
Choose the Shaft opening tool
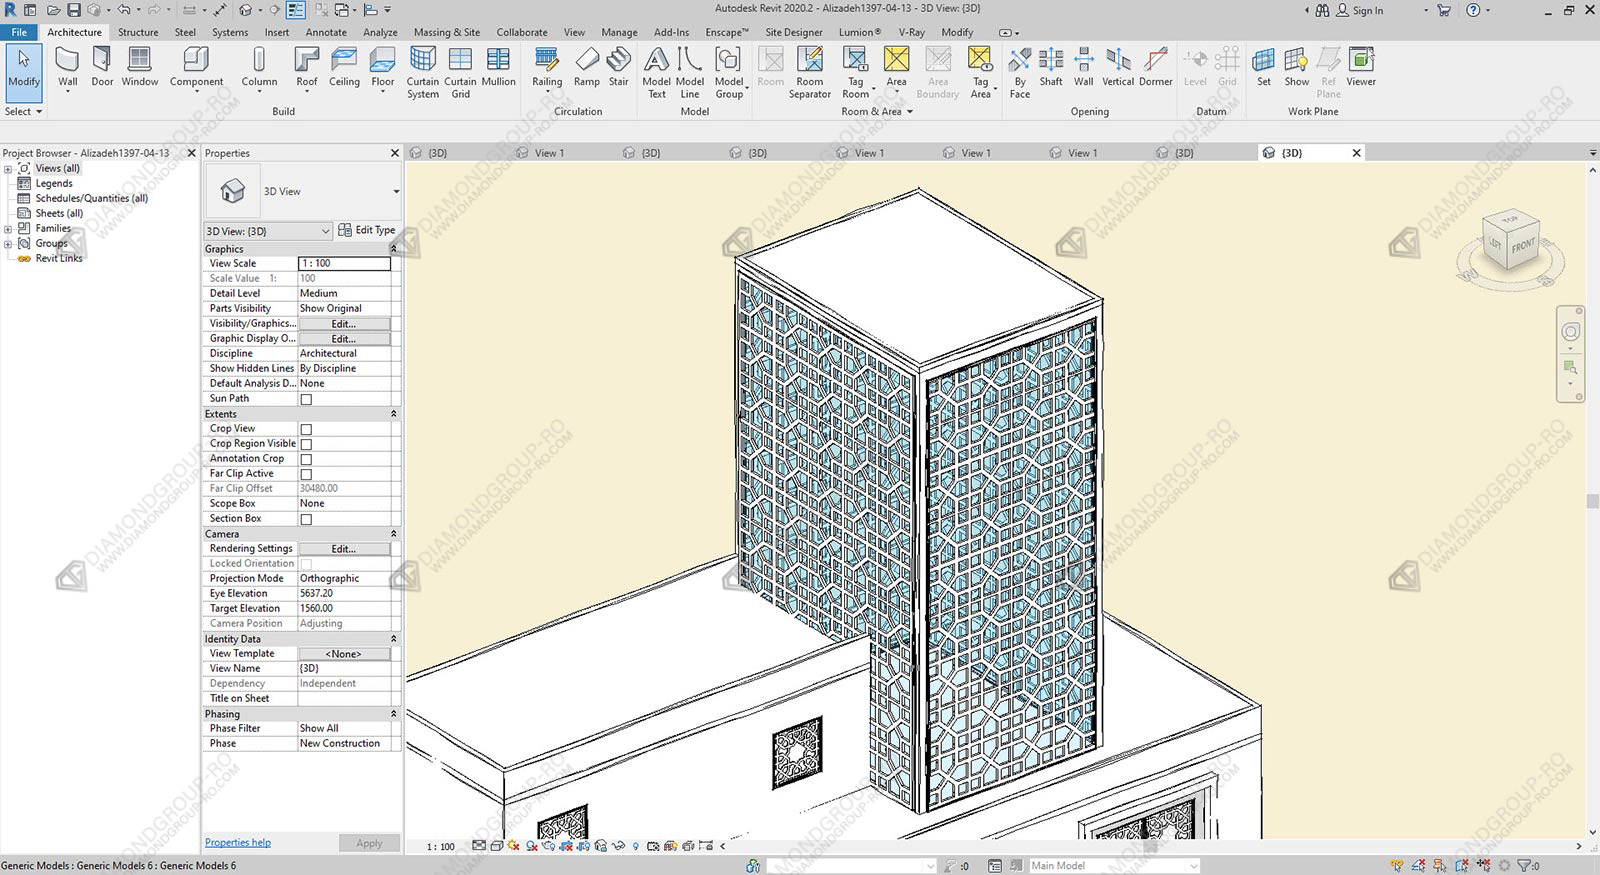tap(1051, 68)
